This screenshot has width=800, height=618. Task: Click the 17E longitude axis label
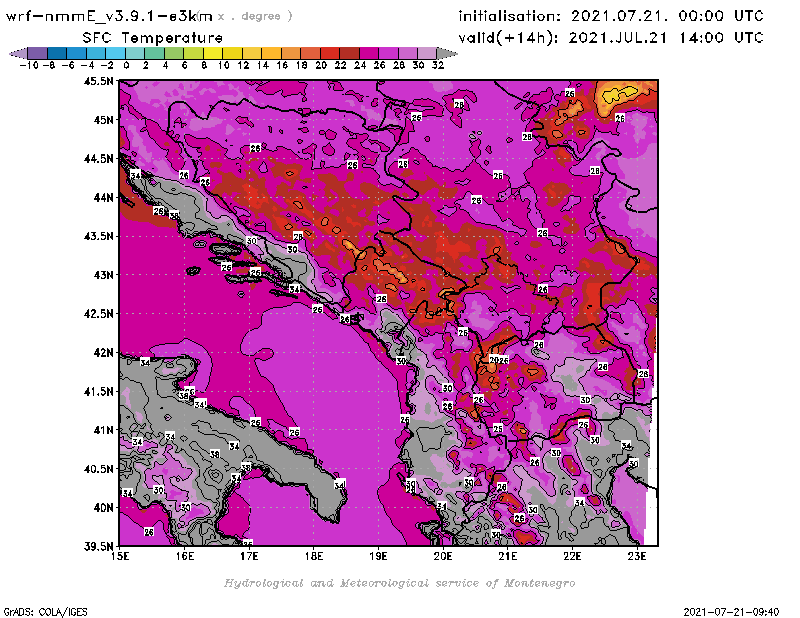point(249,556)
